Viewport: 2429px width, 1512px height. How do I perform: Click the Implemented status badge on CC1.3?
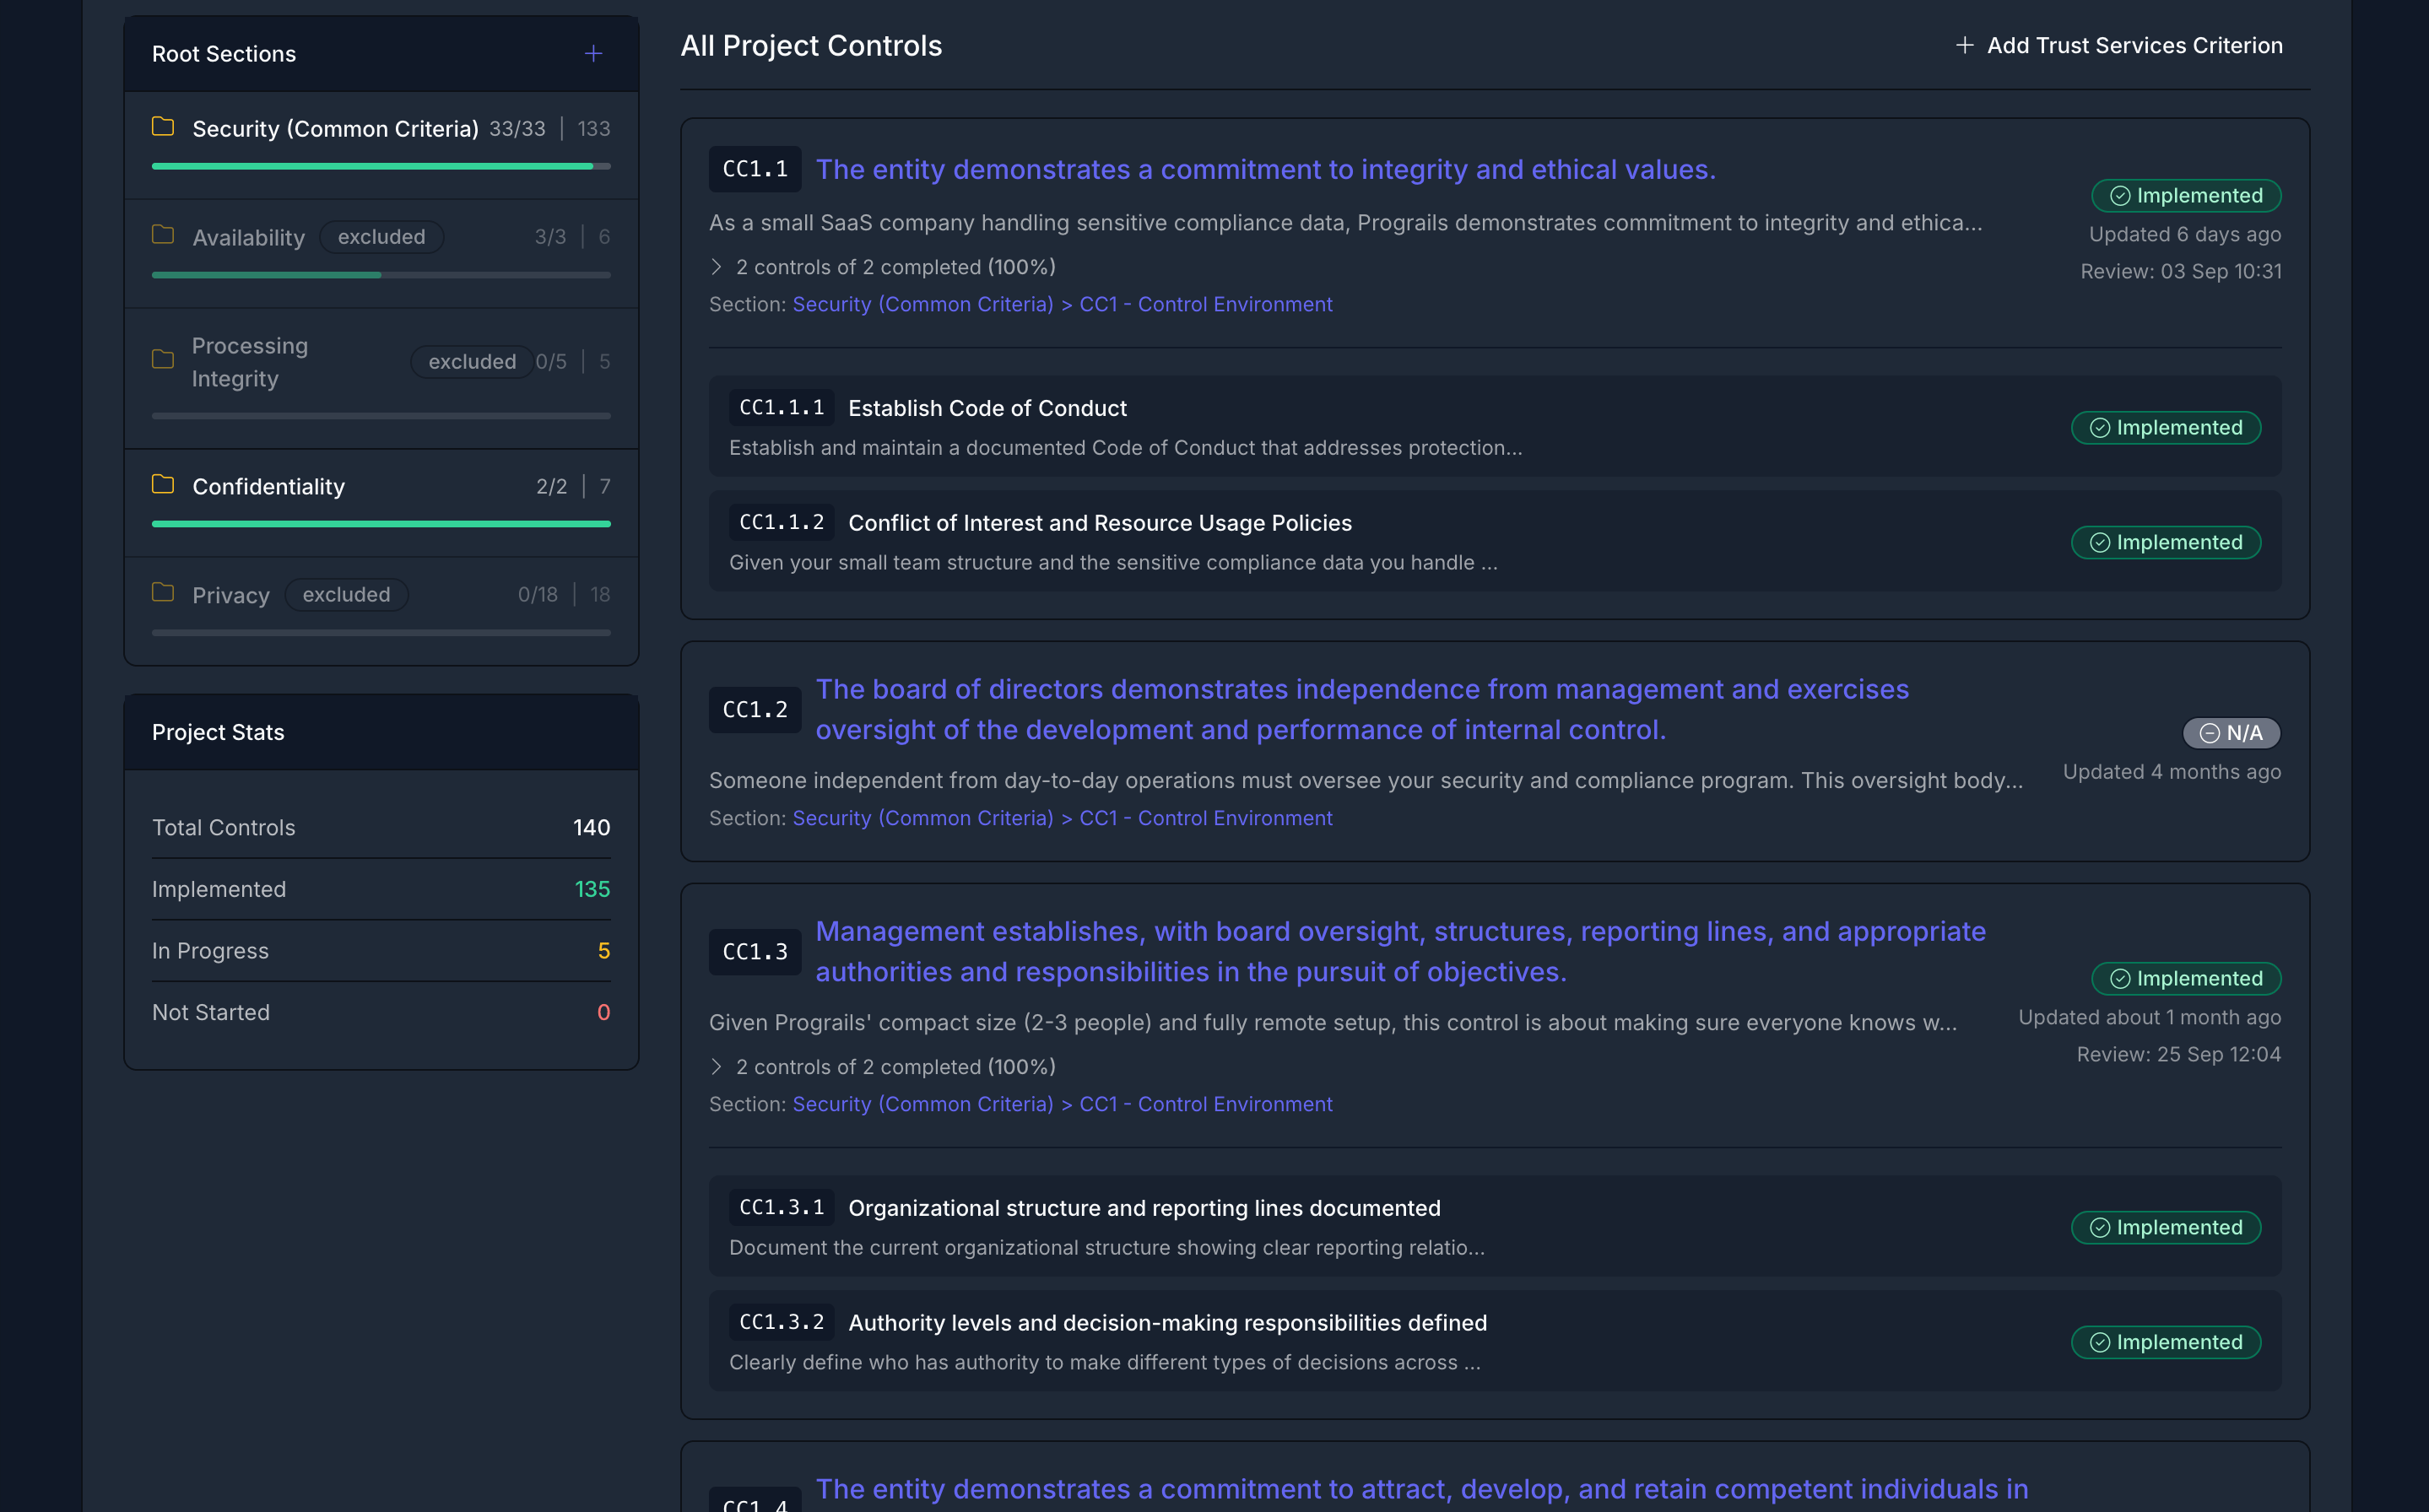2186,978
